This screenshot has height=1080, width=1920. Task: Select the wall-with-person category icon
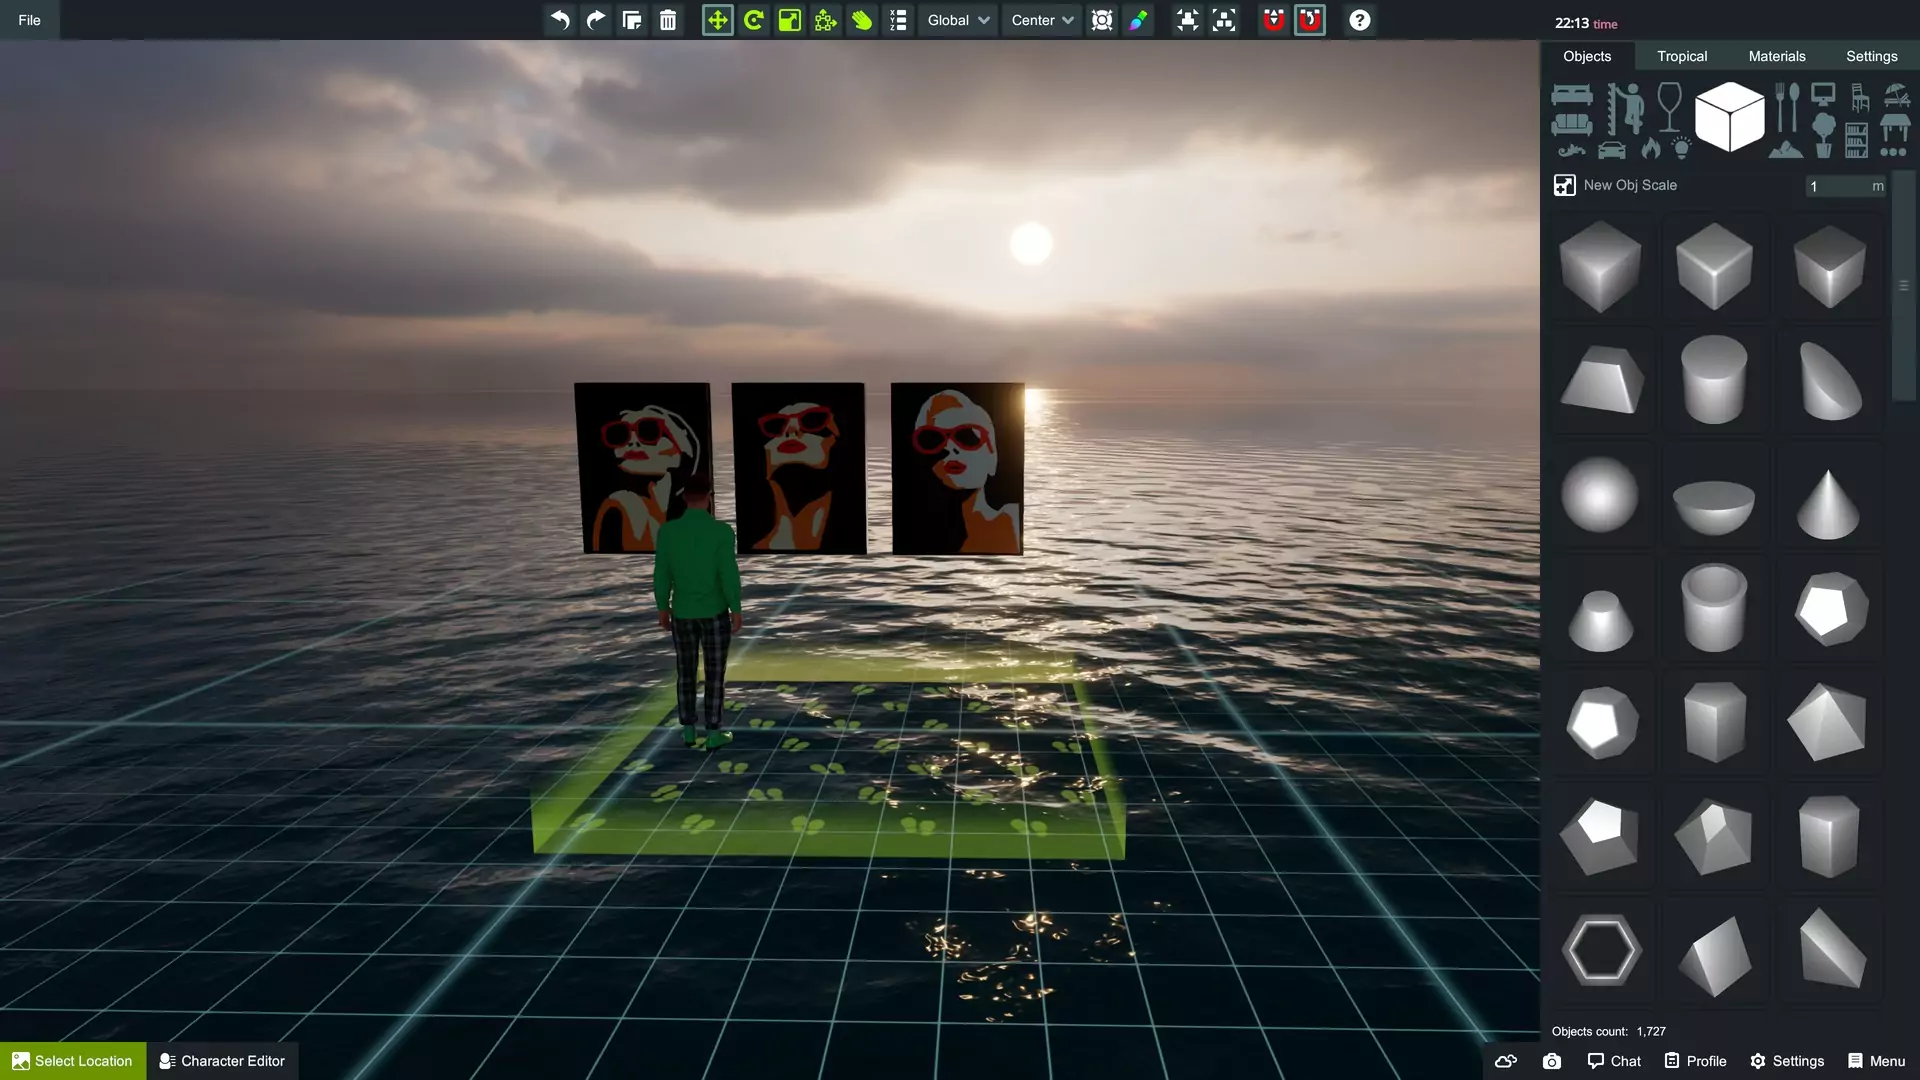pyautogui.click(x=1626, y=108)
